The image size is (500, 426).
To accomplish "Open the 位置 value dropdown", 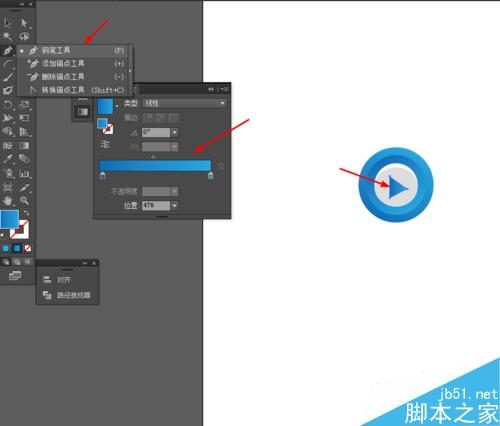I will [x=175, y=206].
